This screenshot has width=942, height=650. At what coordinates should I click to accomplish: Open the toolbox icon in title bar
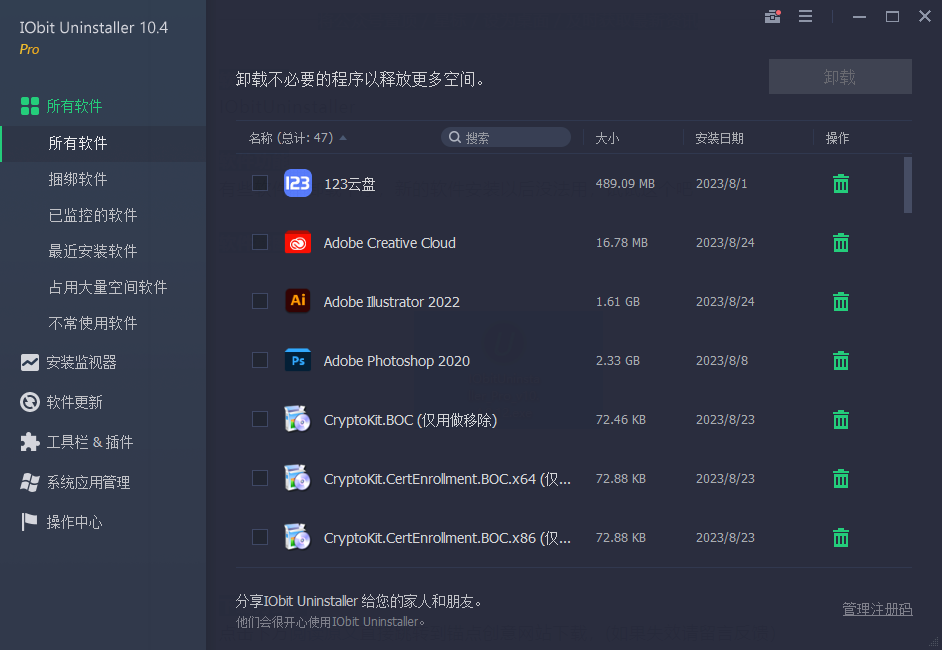(x=772, y=16)
